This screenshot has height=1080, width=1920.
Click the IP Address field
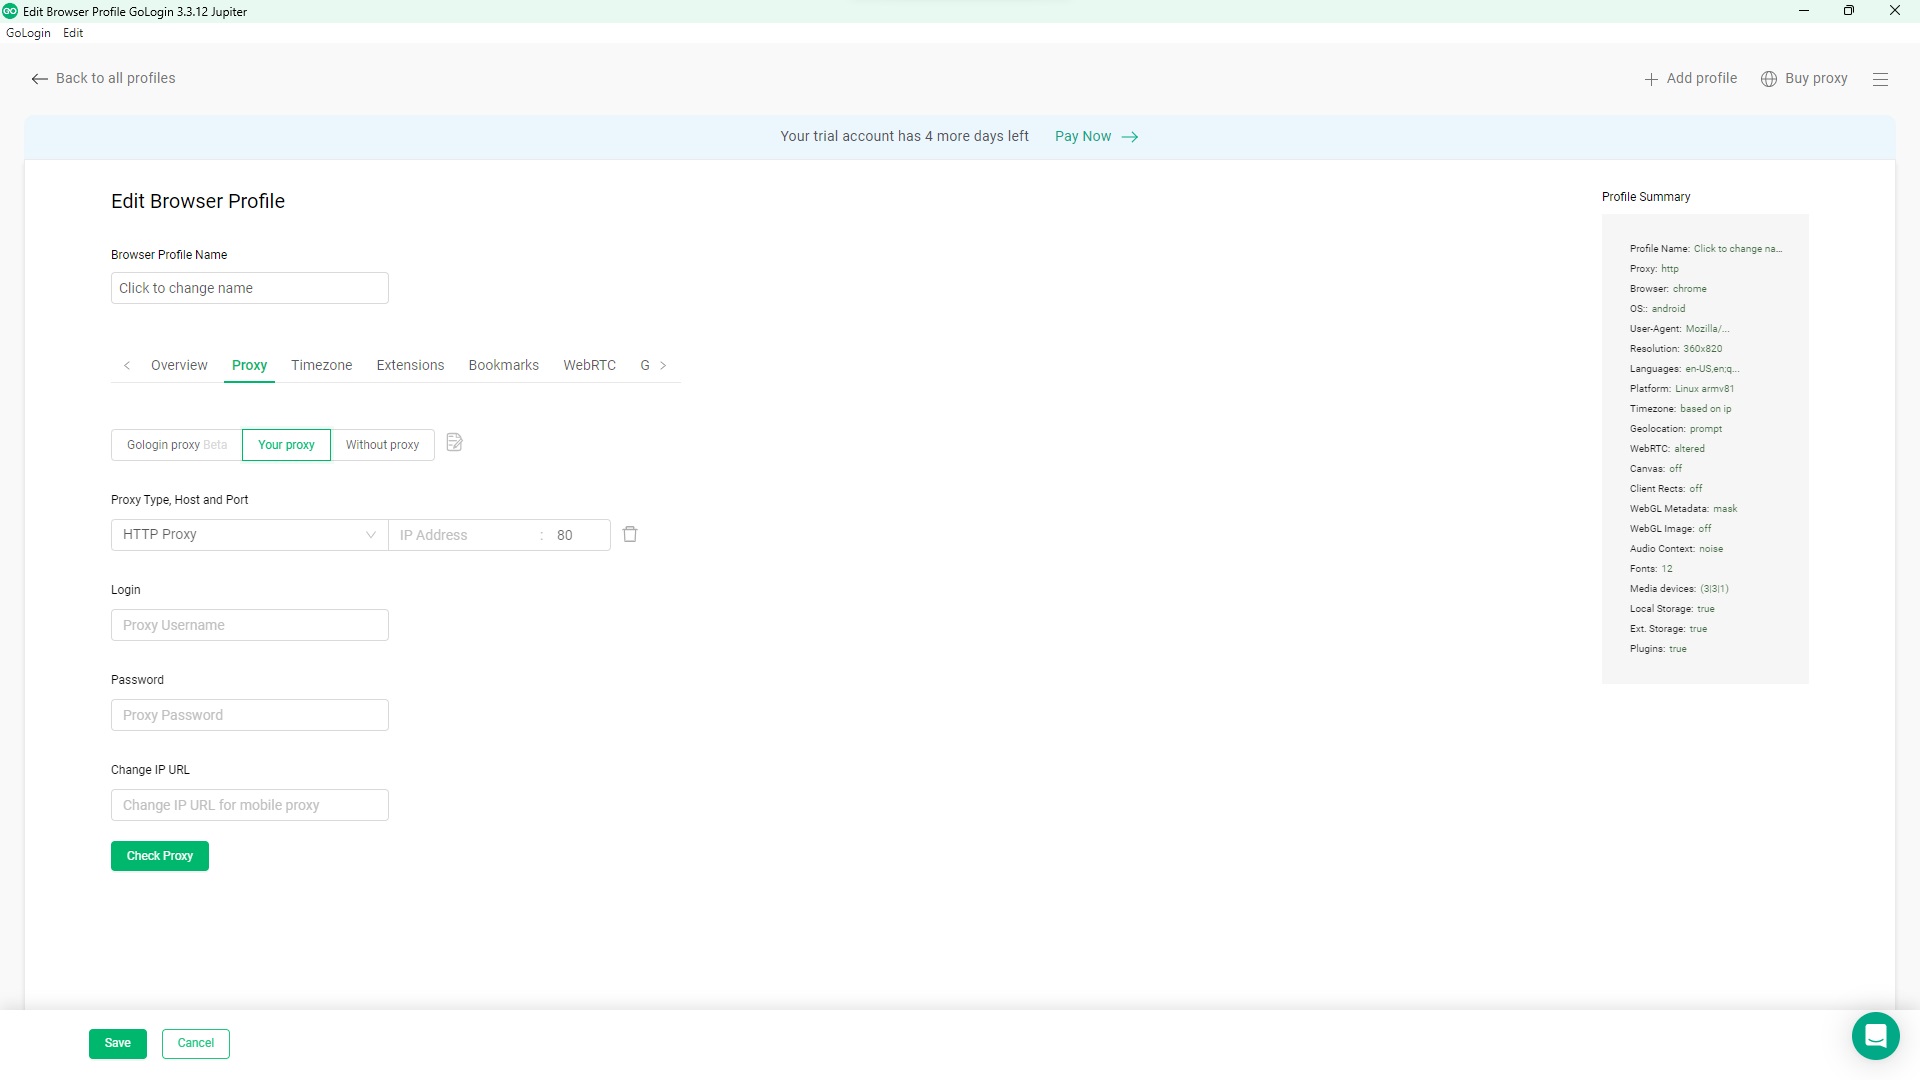(465, 535)
